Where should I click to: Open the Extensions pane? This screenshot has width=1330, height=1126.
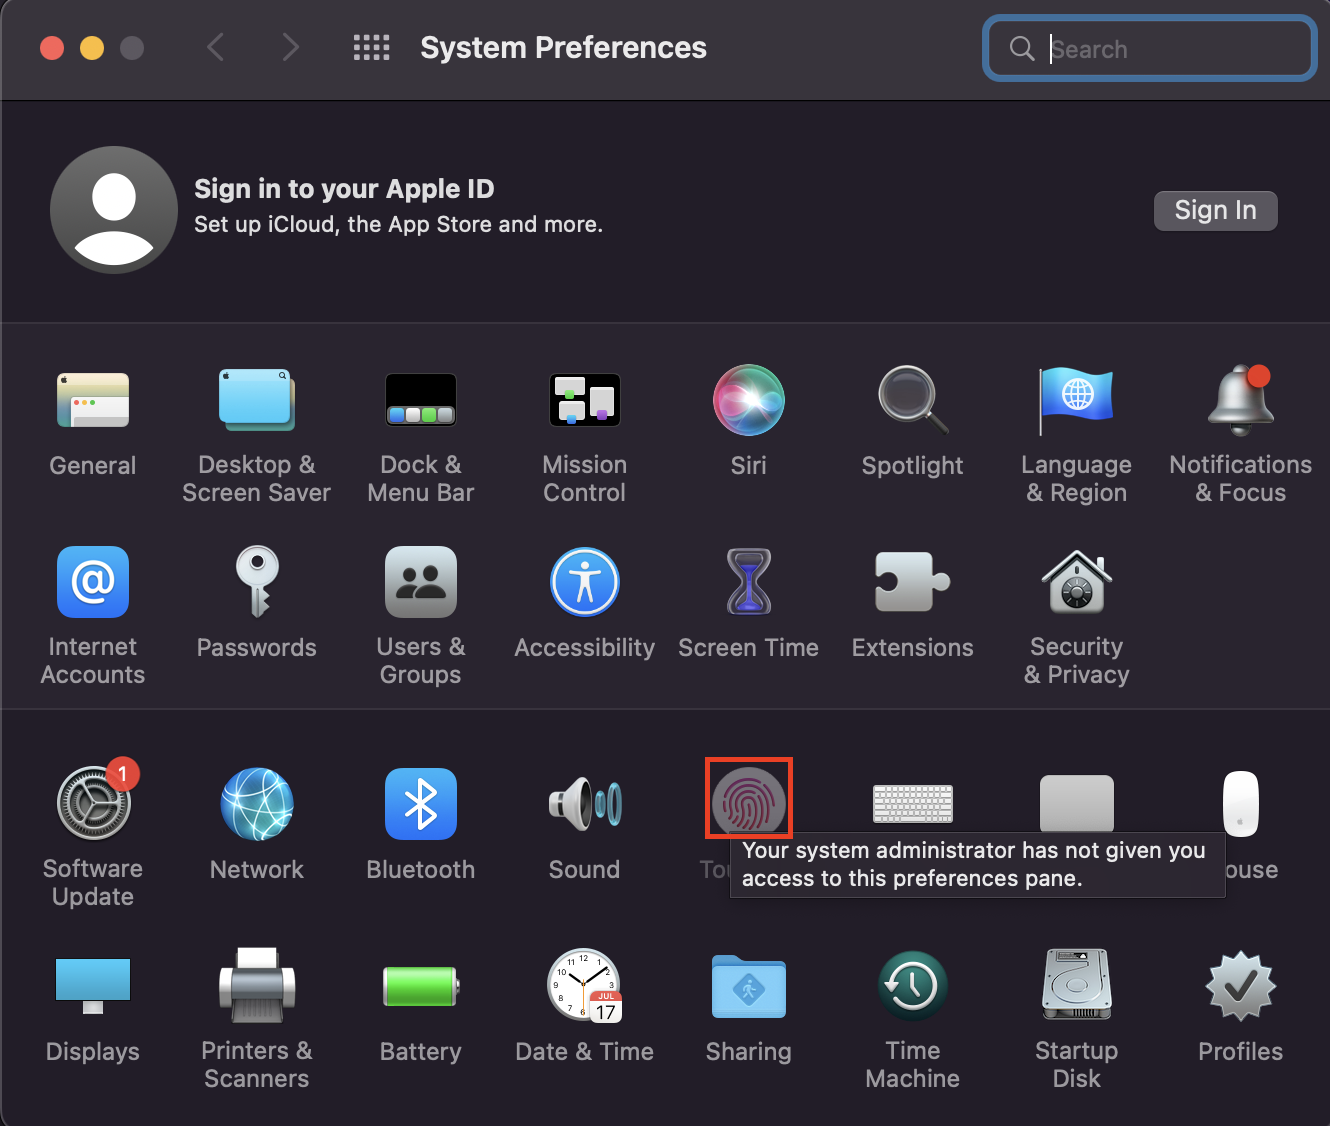tap(913, 582)
